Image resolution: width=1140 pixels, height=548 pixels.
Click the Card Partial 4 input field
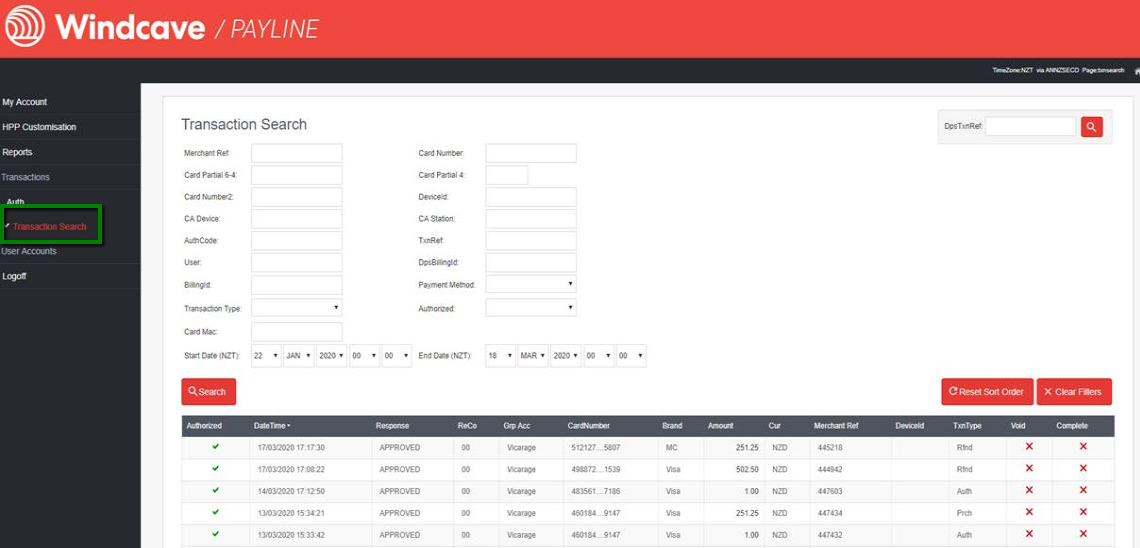coord(507,175)
